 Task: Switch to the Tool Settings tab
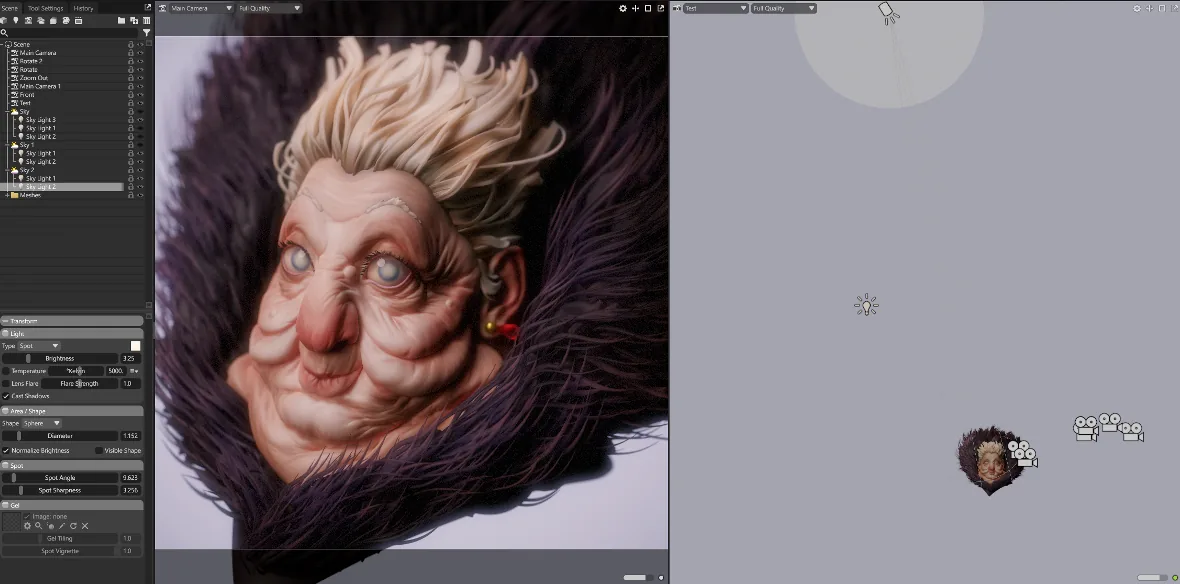click(x=45, y=8)
